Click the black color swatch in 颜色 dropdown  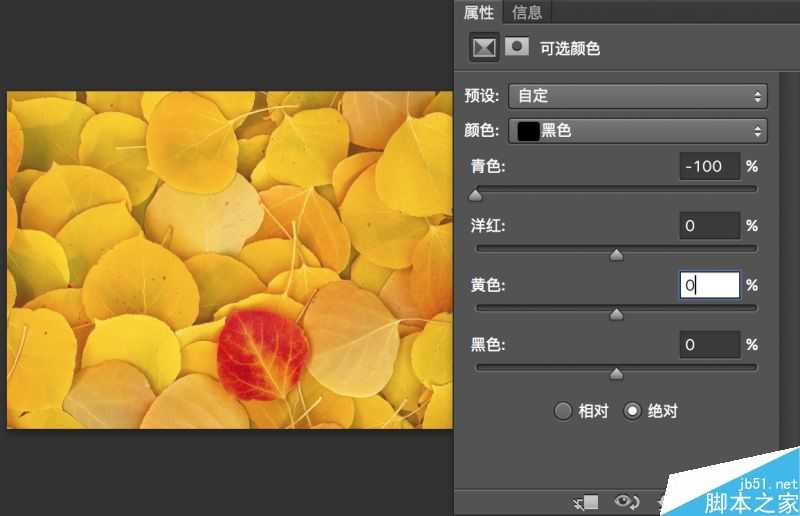[528, 131]
